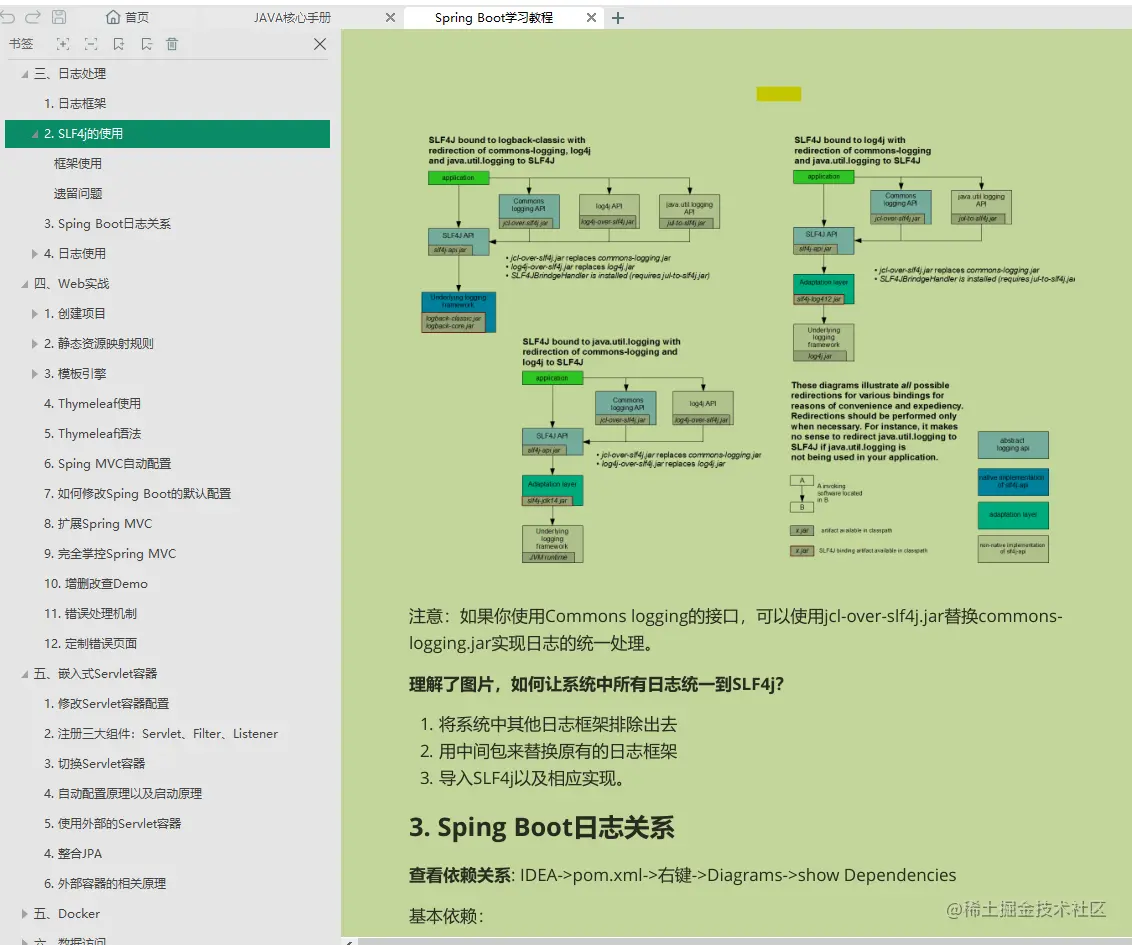Close the 书签 bookmarks panel
Image resolution: width=1132 pixels, height=945 pixels.
point(320,44)
